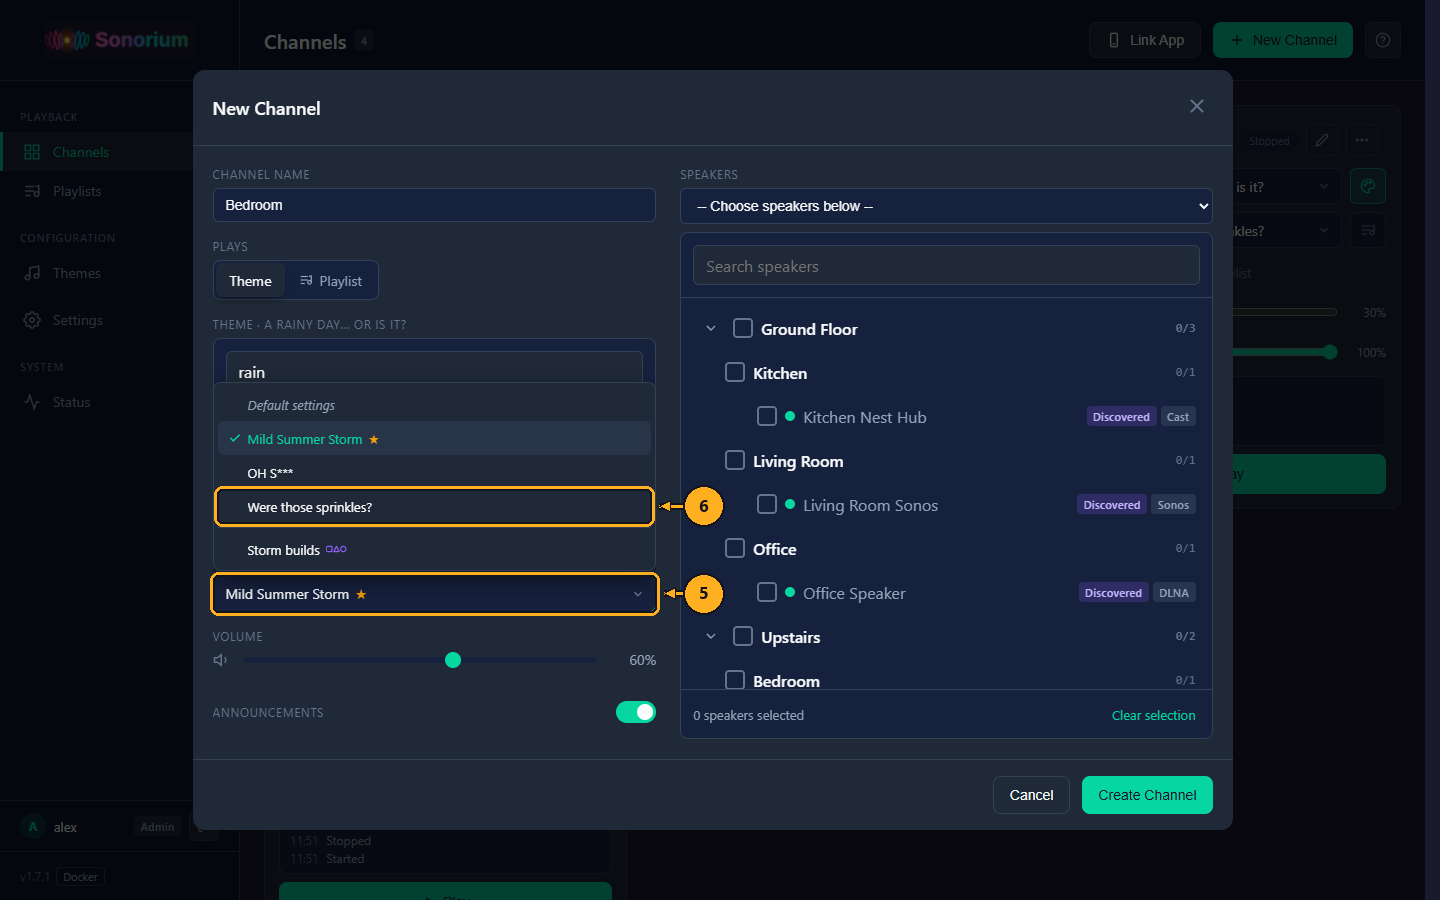Choose Mild Summer Storm in preset list
Screen dimensions: 1440x900
[434, 439]
